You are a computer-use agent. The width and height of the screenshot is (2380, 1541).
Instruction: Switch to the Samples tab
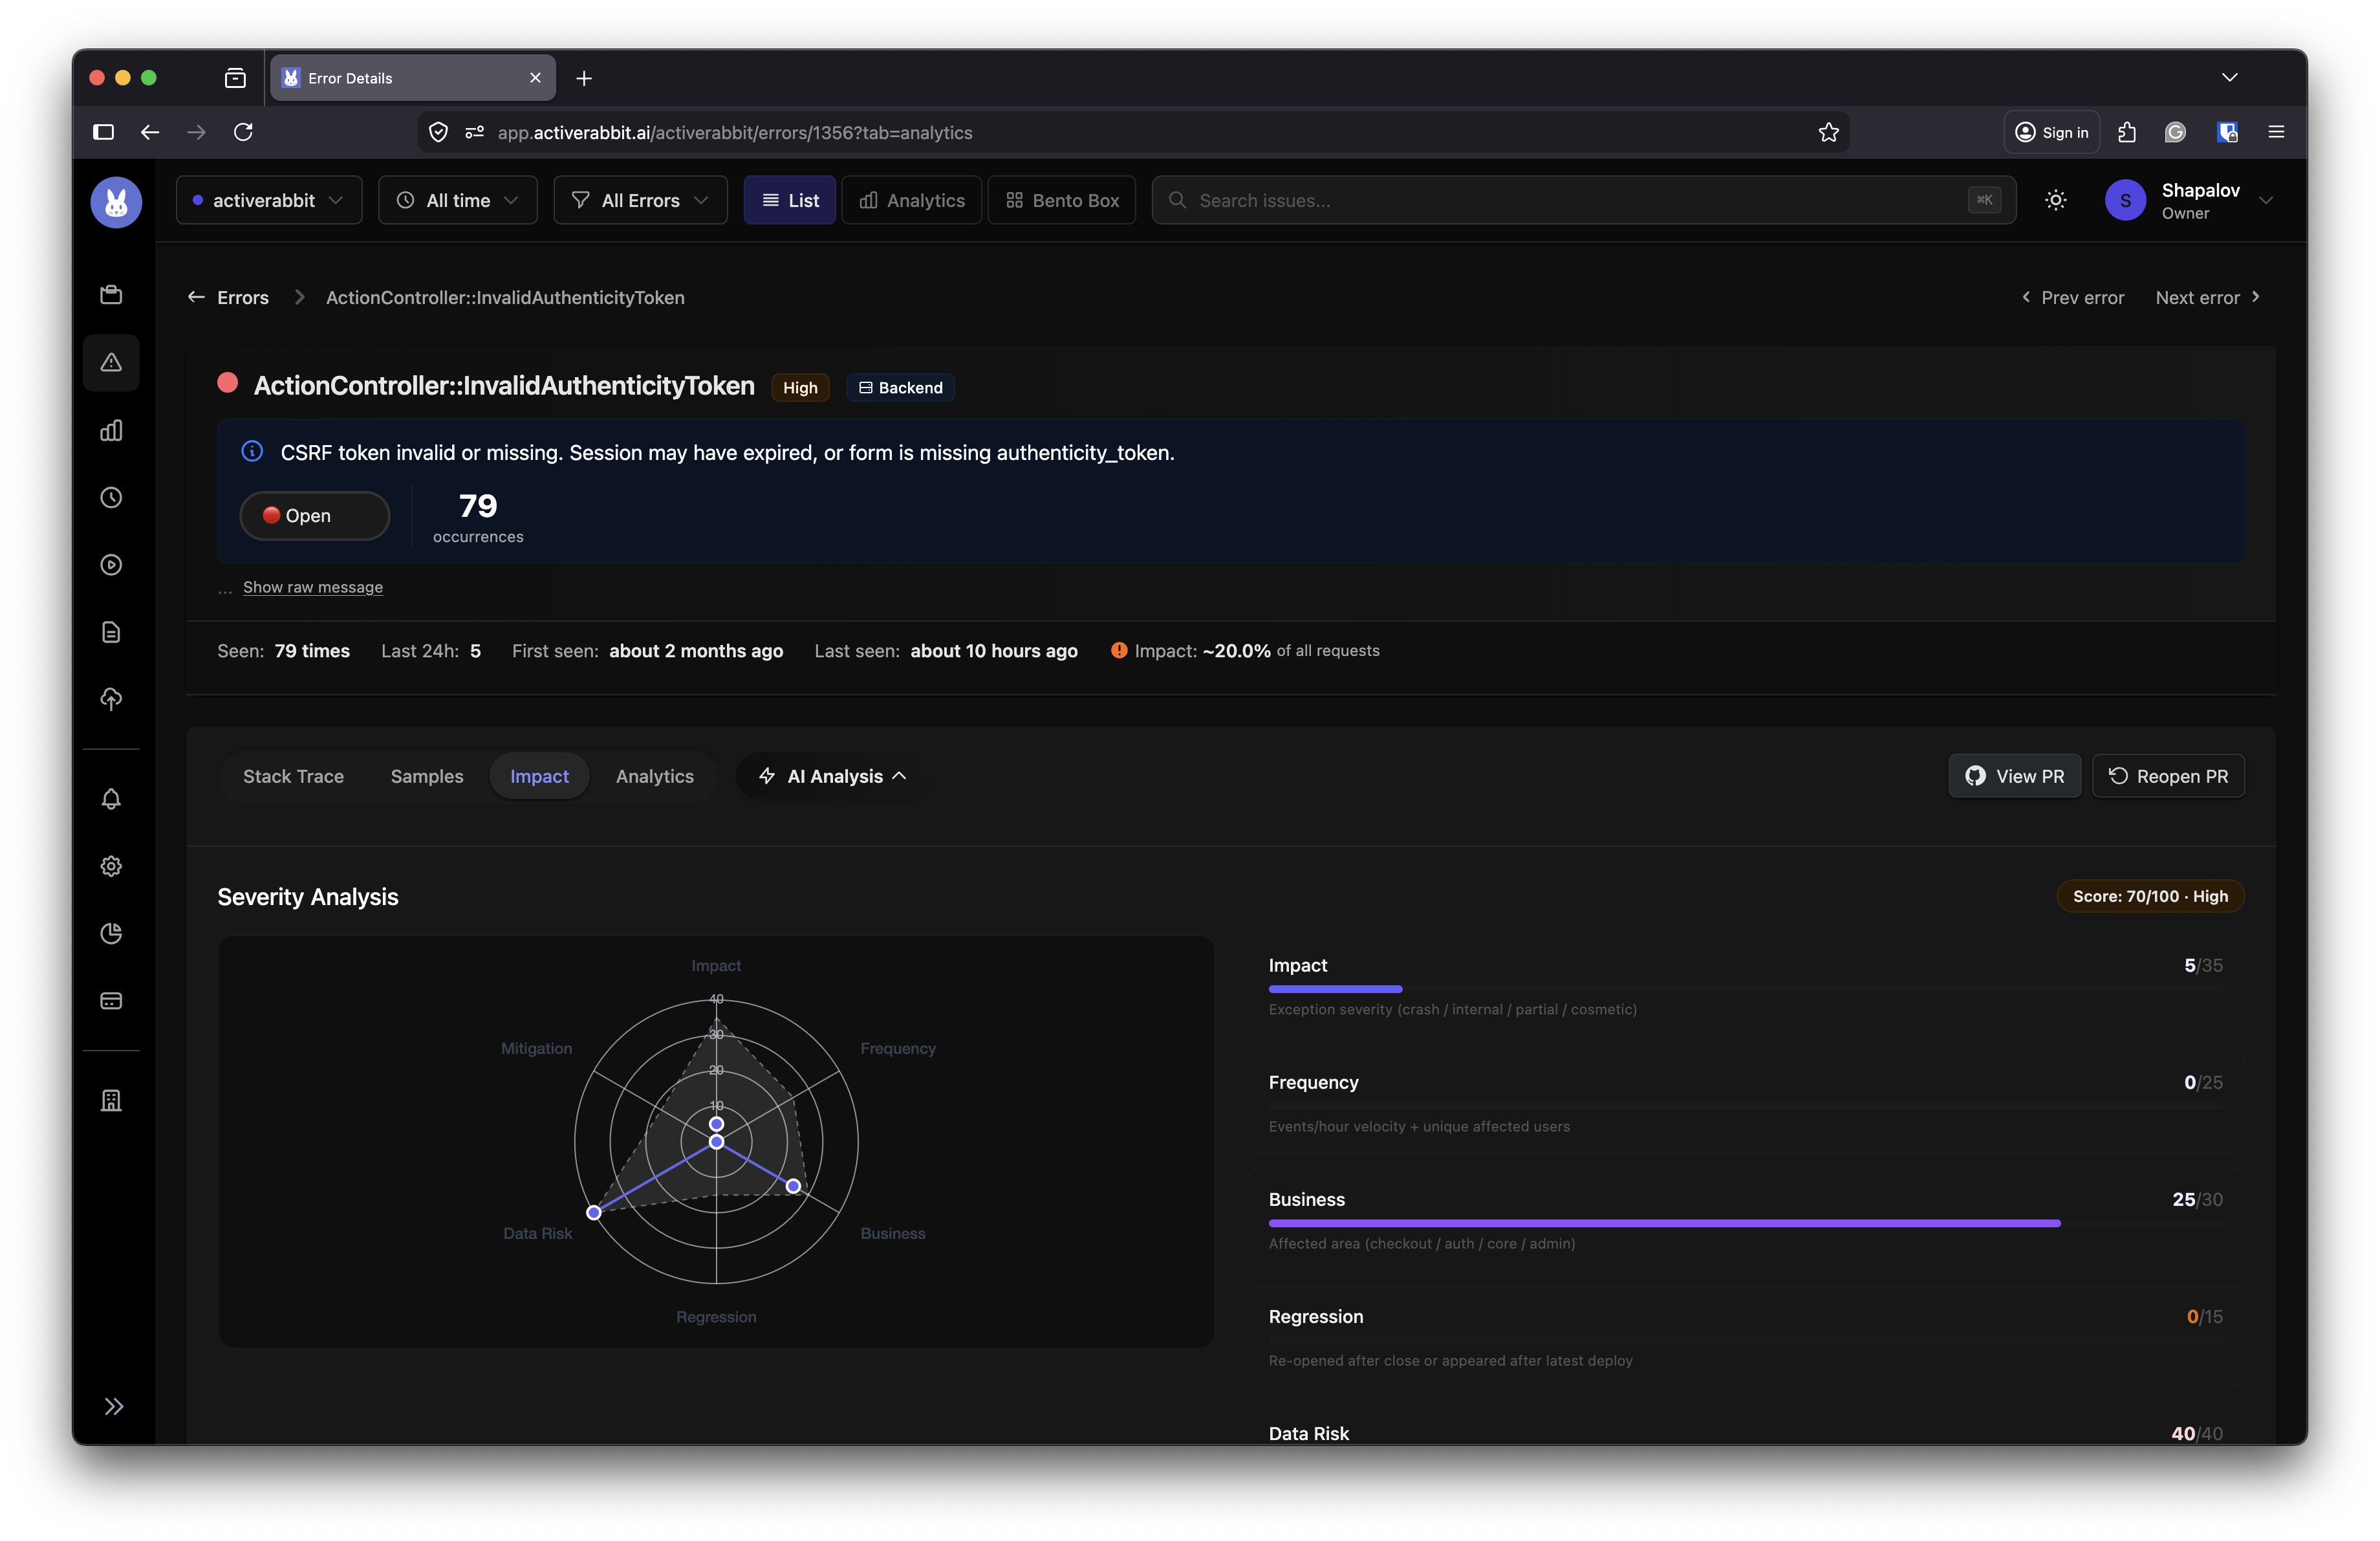pos(427,776)
